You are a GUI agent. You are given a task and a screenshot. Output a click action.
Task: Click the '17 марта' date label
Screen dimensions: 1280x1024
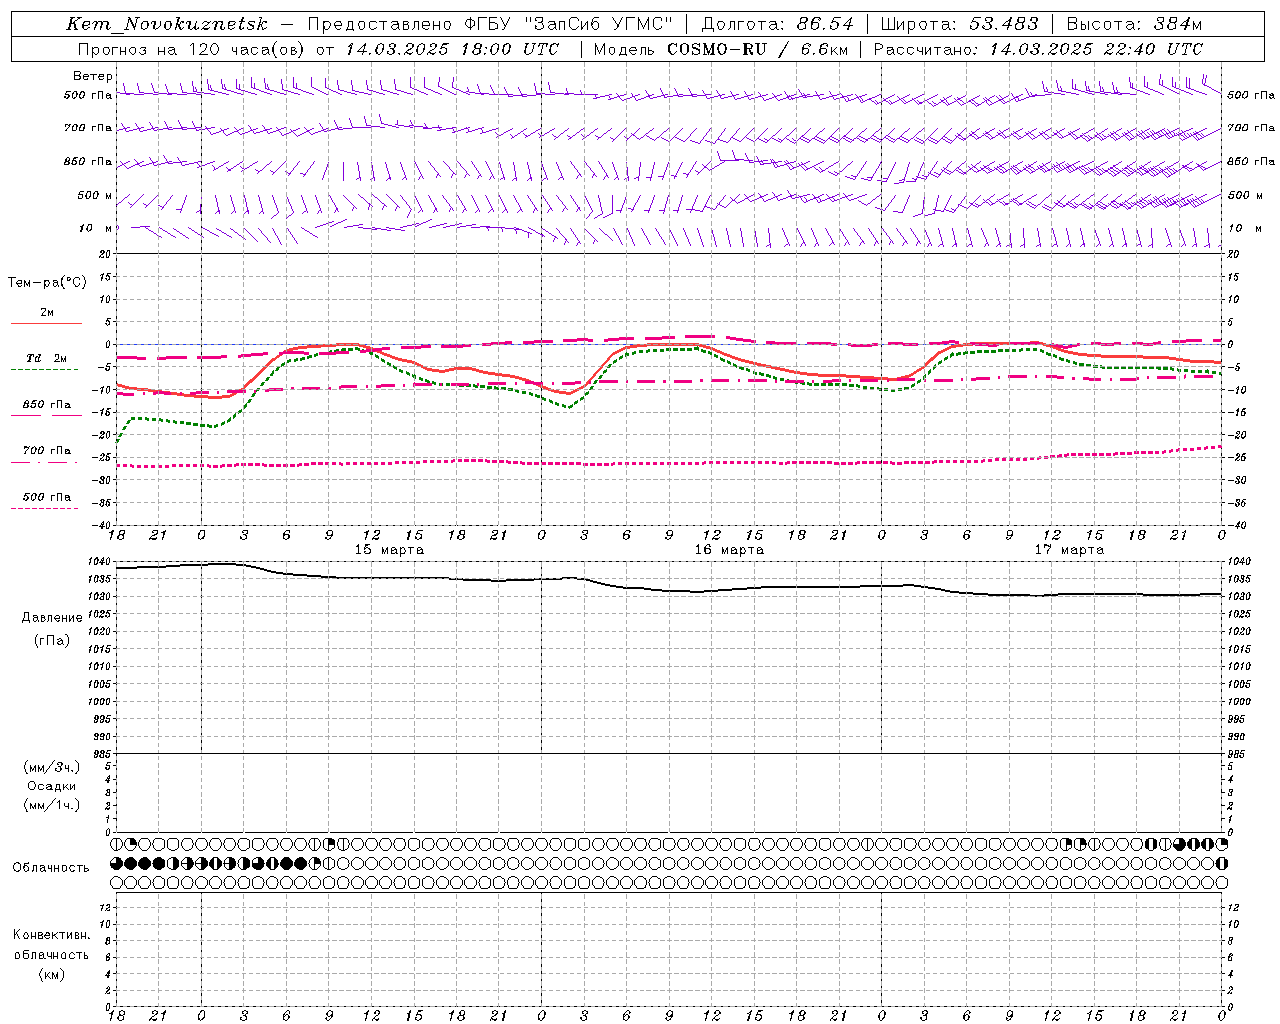coord(1069,550)
